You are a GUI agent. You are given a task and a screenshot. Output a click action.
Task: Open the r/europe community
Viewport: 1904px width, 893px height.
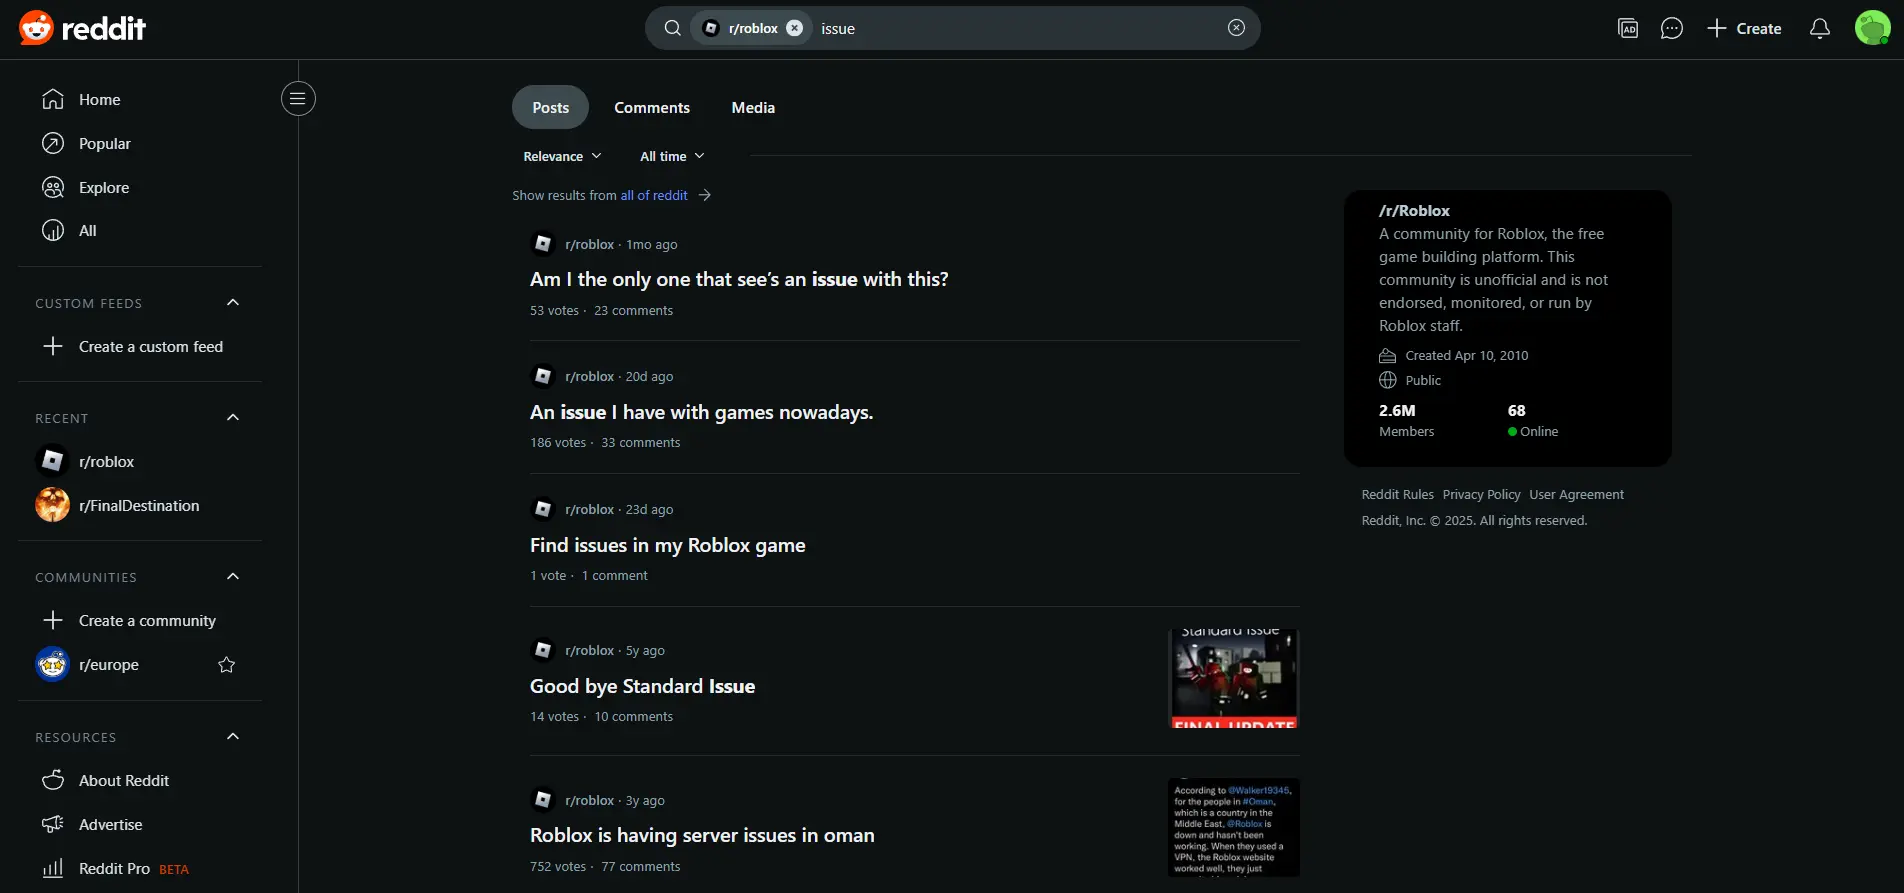tap(108, 665)
